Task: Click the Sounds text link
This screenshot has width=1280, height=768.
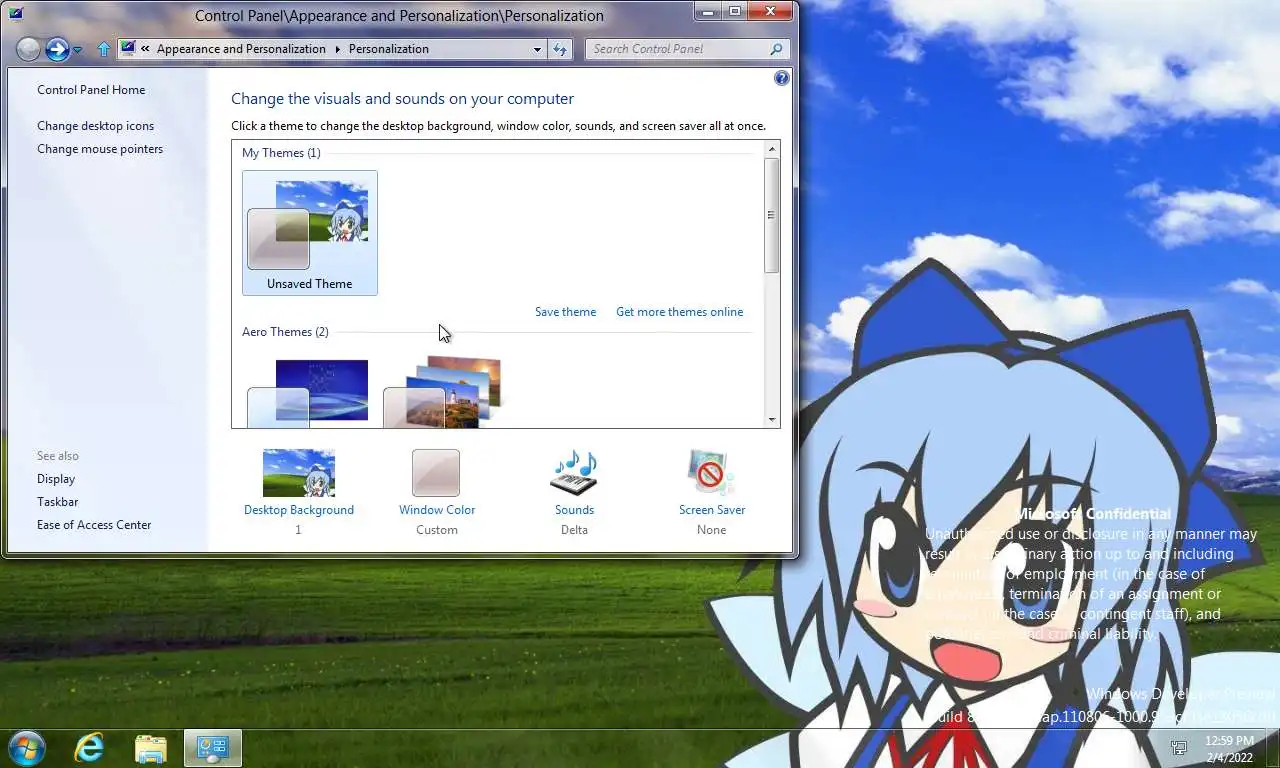Action: pyautogui.click(x=574, y=510)
